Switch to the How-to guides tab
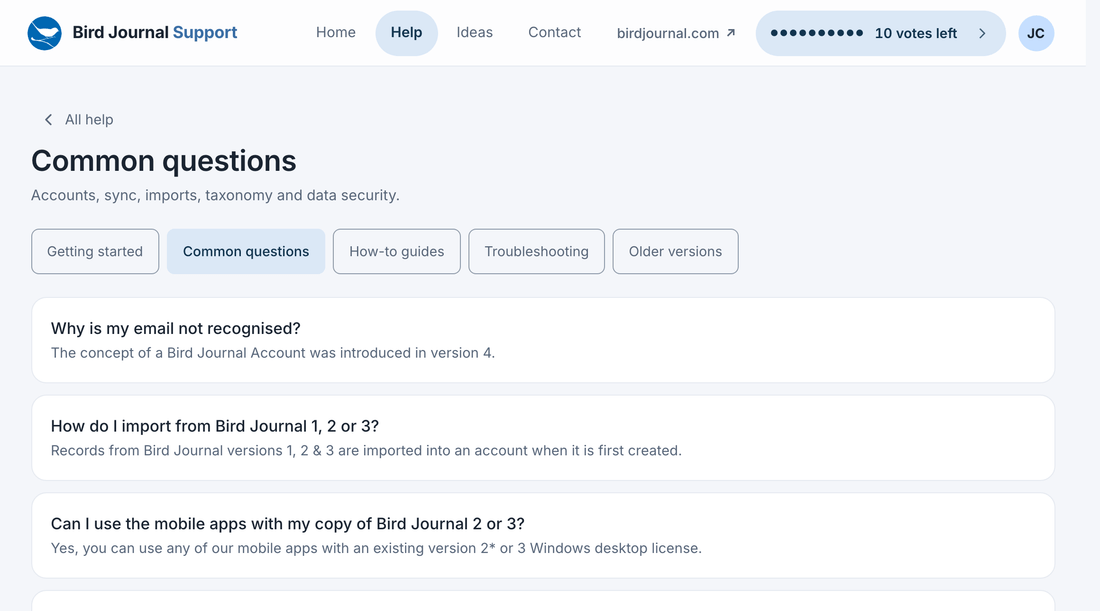Viewport: 1100px width, 611px height. [x=396, y=251]
